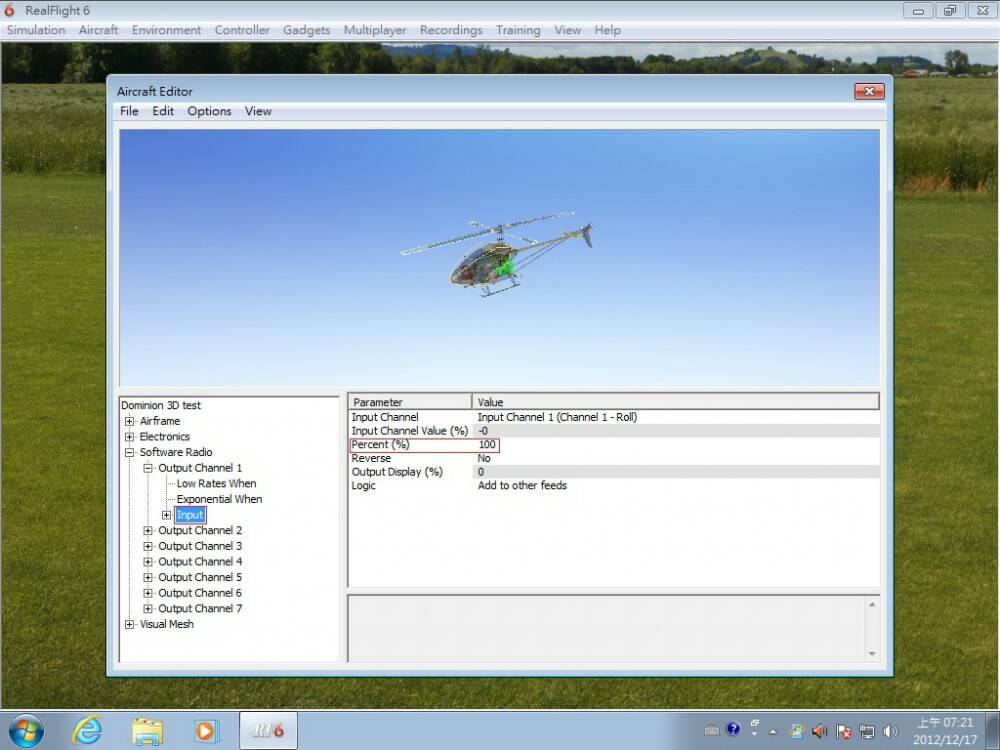Open Windows Media Player taskbar icon
Screen dimensions: 1000x750
206,731
